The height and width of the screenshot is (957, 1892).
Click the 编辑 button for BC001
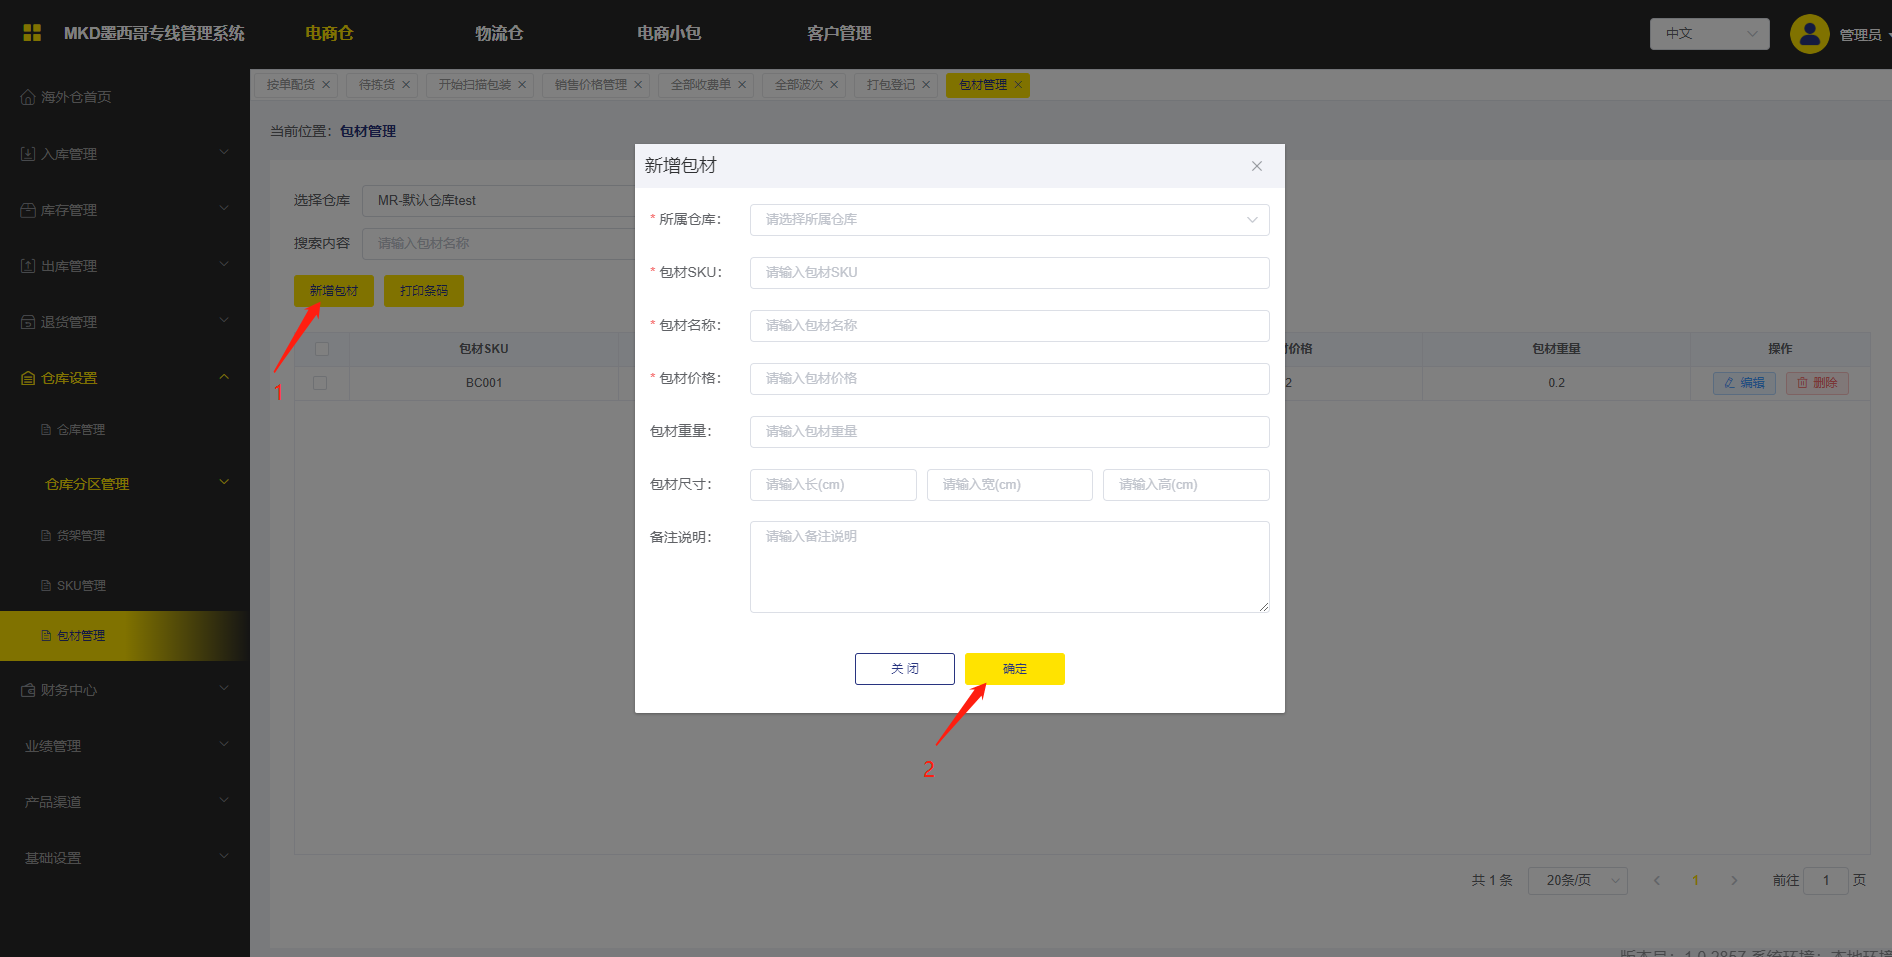[x=1743, y=383]
